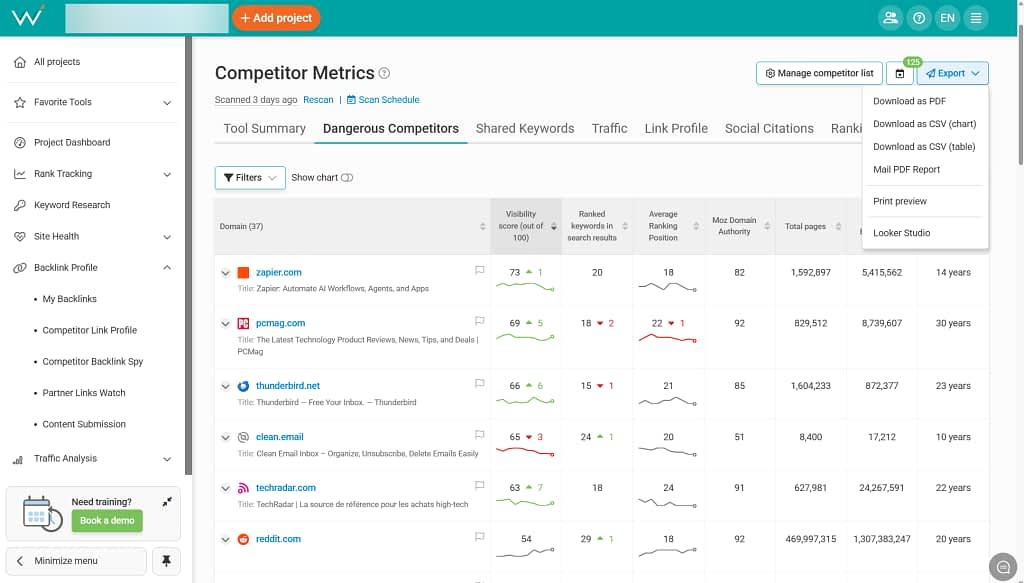Expand the reddit.com row details
This screenshot has height=583, width=1024.
[x=225, y=539]
